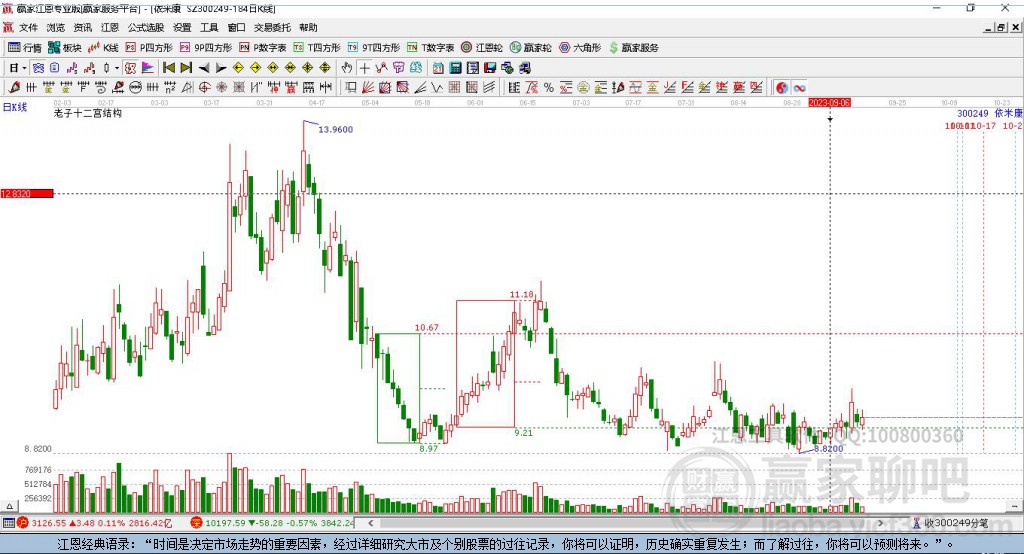
Task: Expand the candlestick style dropdown arrow
Action: point(117,67)
